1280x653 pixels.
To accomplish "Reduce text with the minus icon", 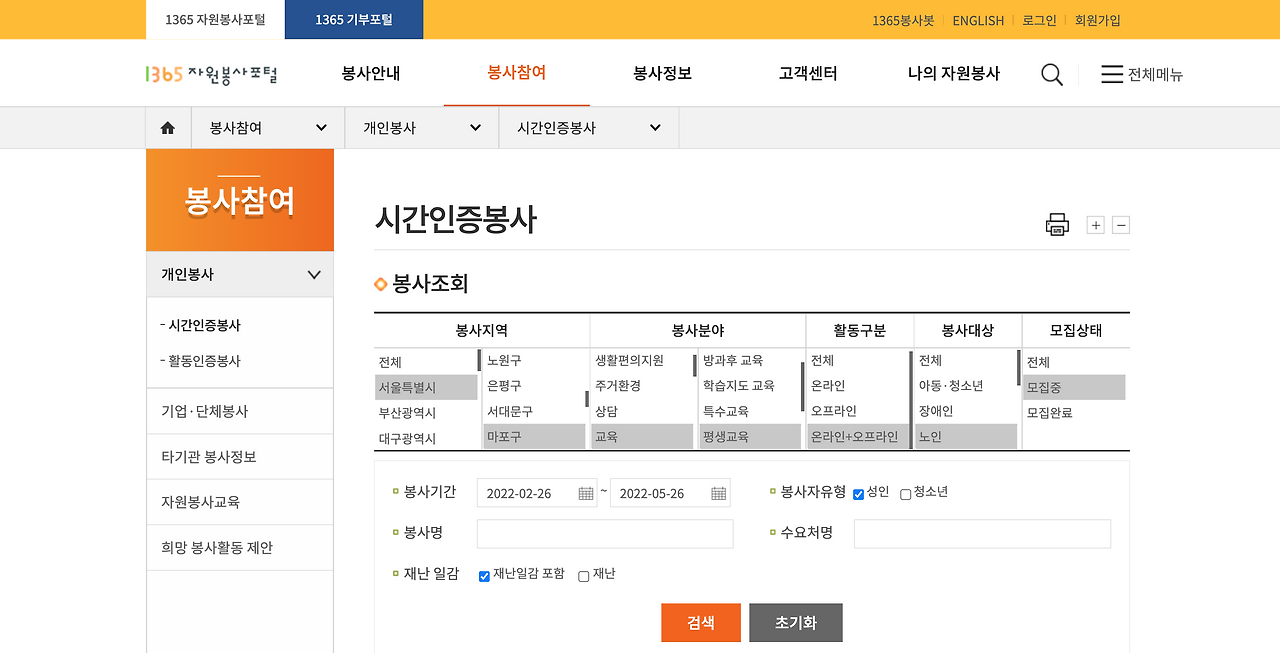I will click(x=1120, y=224).
